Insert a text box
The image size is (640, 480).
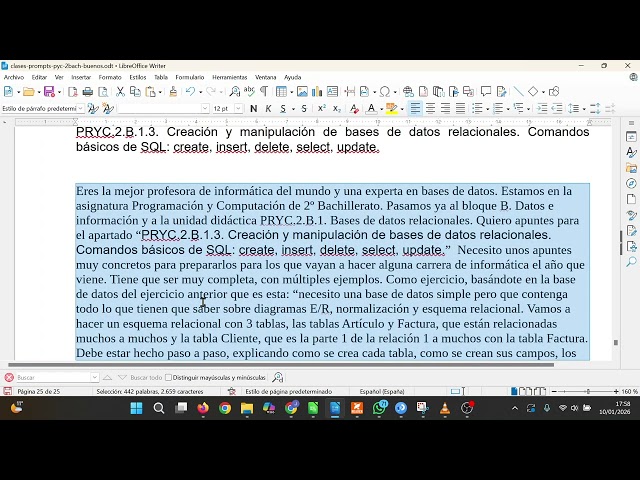click(x=332, y=92)
